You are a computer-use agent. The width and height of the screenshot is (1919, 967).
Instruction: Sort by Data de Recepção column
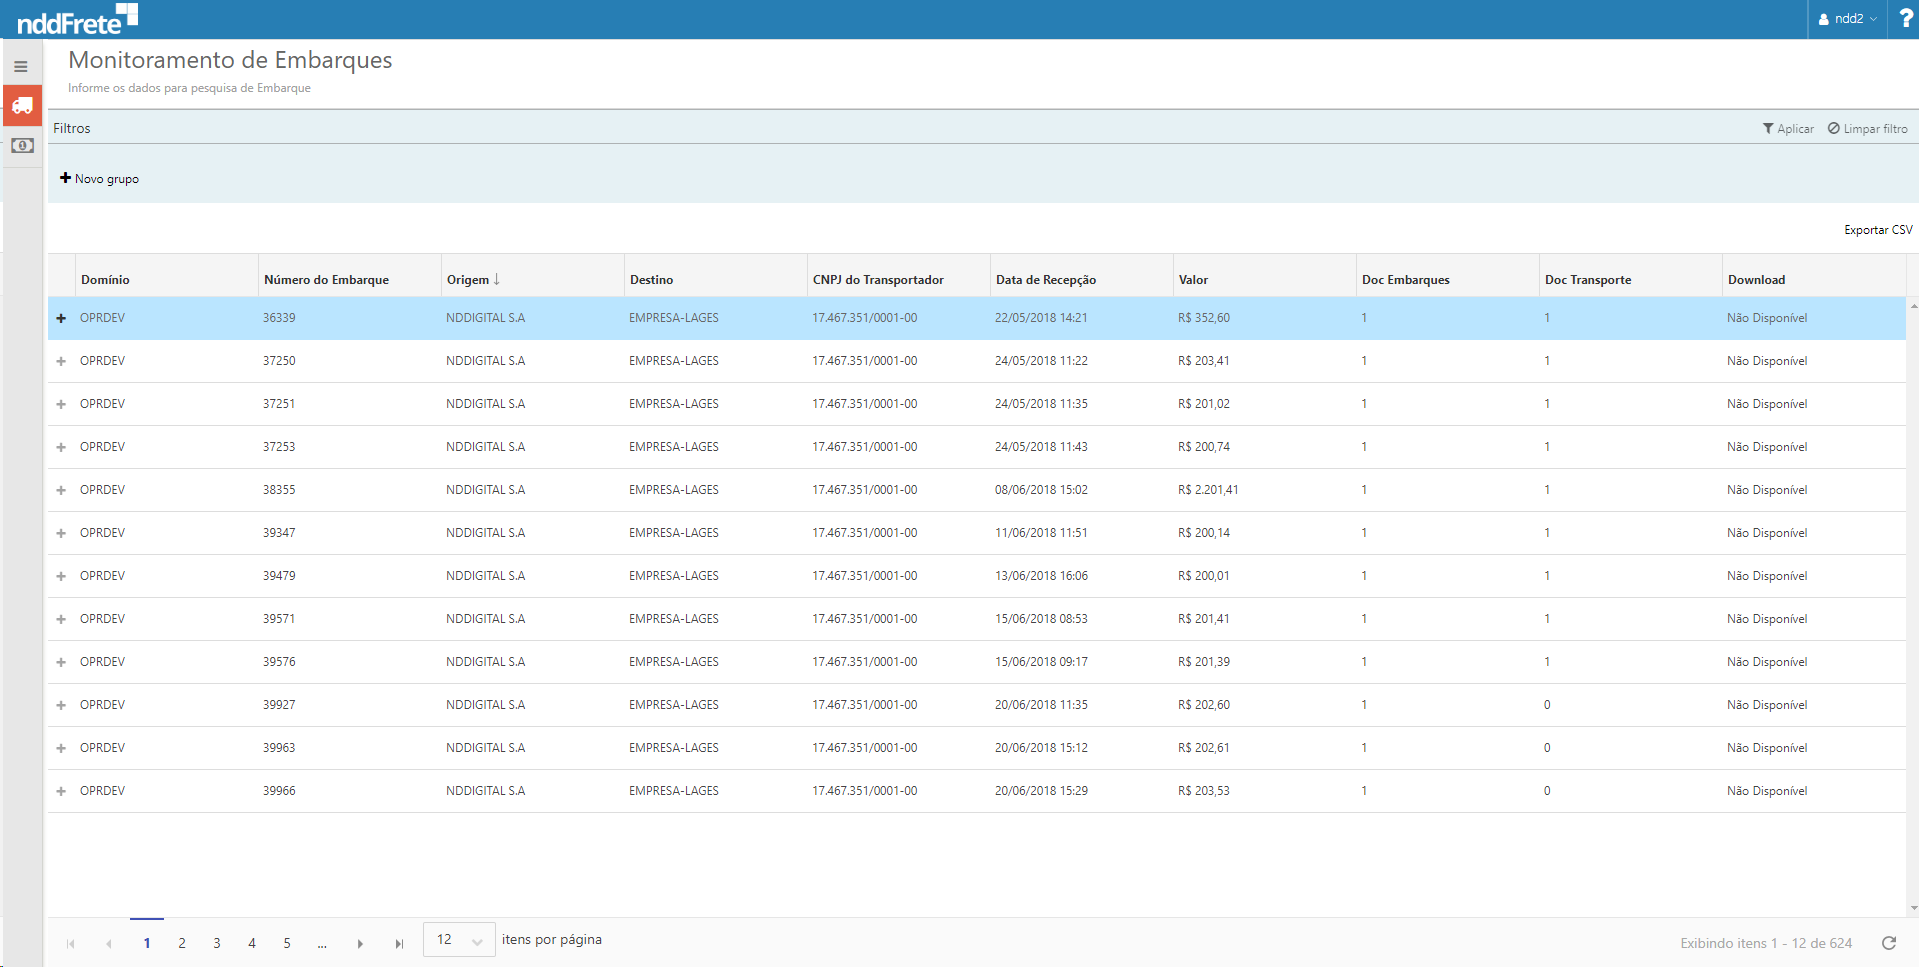1045,280
